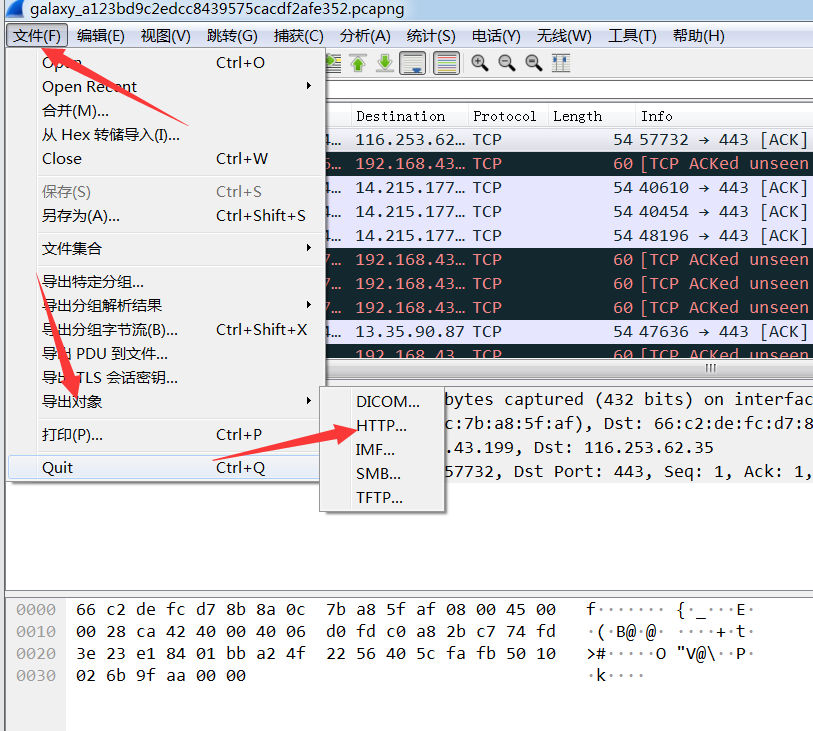813x731 pixels.
Task: Click the Ethernet line with Dst 66:c2:de:fc:d7
Action: [628, 423]
